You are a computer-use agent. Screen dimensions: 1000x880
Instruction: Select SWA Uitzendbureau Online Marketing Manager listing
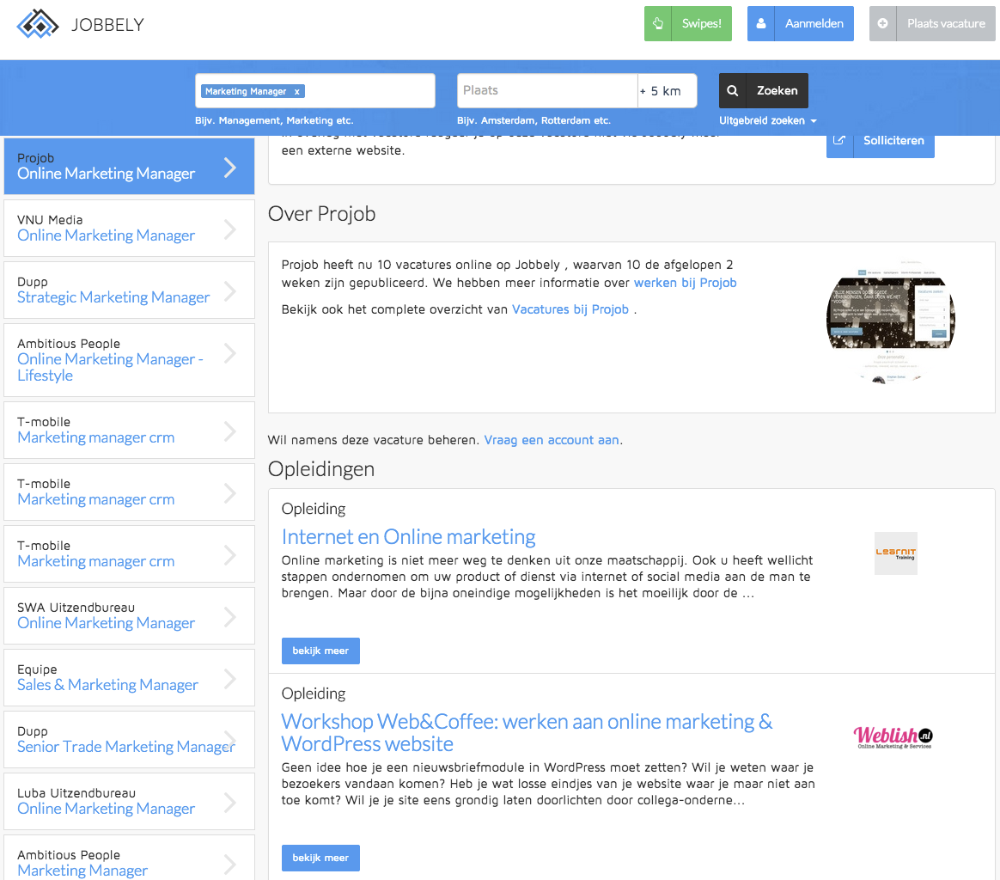click(x=129, y=616)
